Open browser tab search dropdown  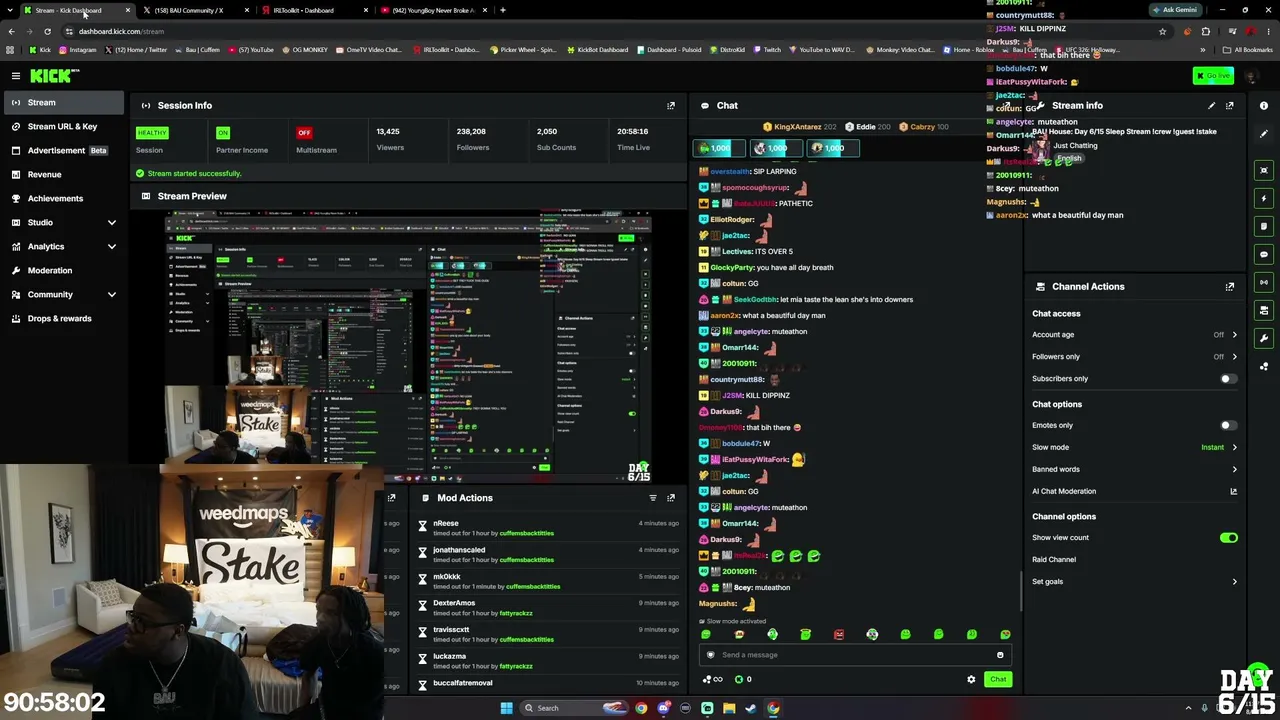(x=11, y=10)
